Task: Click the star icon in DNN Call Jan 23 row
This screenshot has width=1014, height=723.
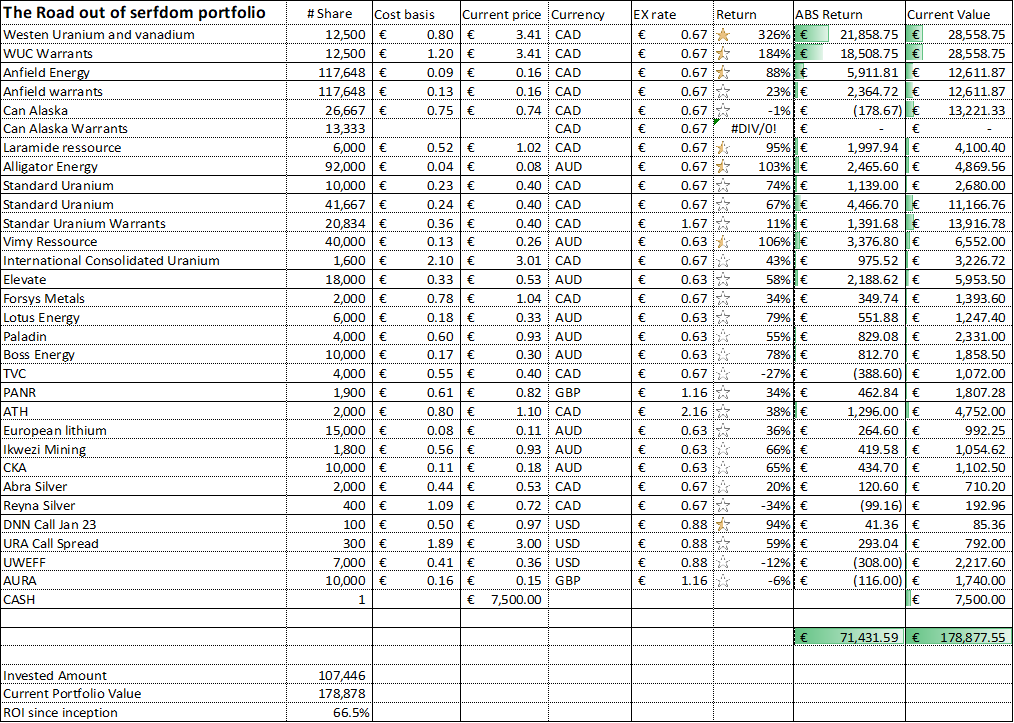Action: [x=724, y=524]
